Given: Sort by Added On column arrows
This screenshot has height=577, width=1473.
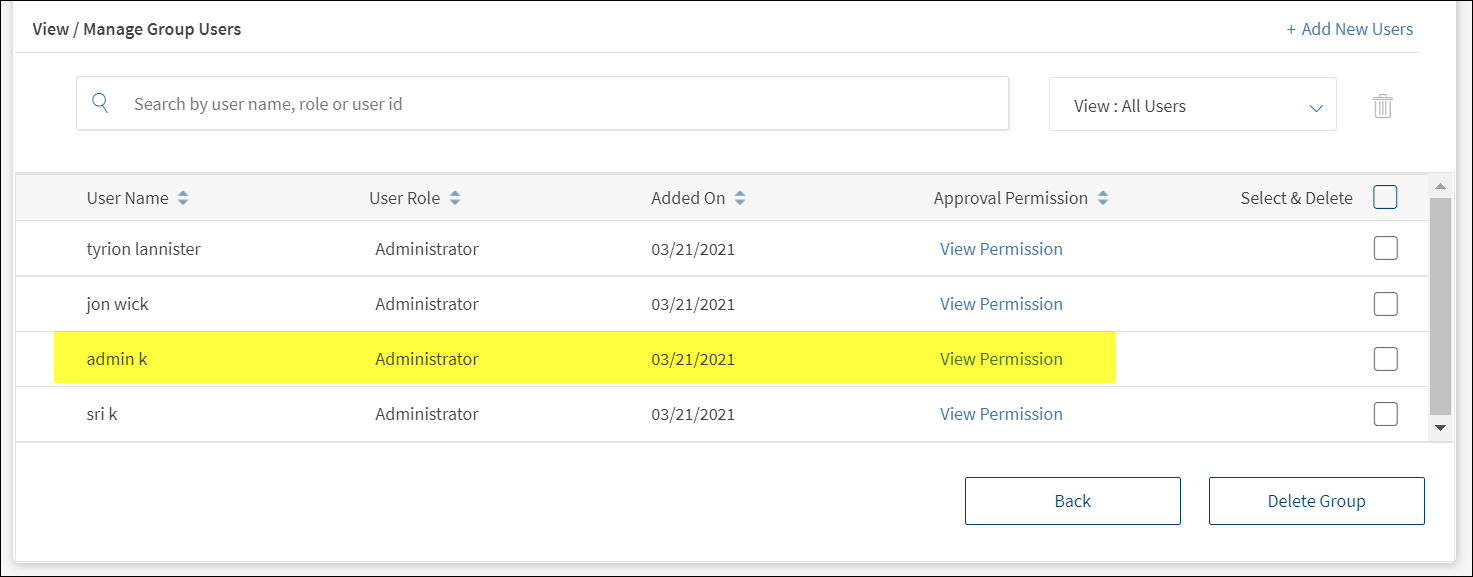Looking at the screenshot, I should click(x=740, y=198).
